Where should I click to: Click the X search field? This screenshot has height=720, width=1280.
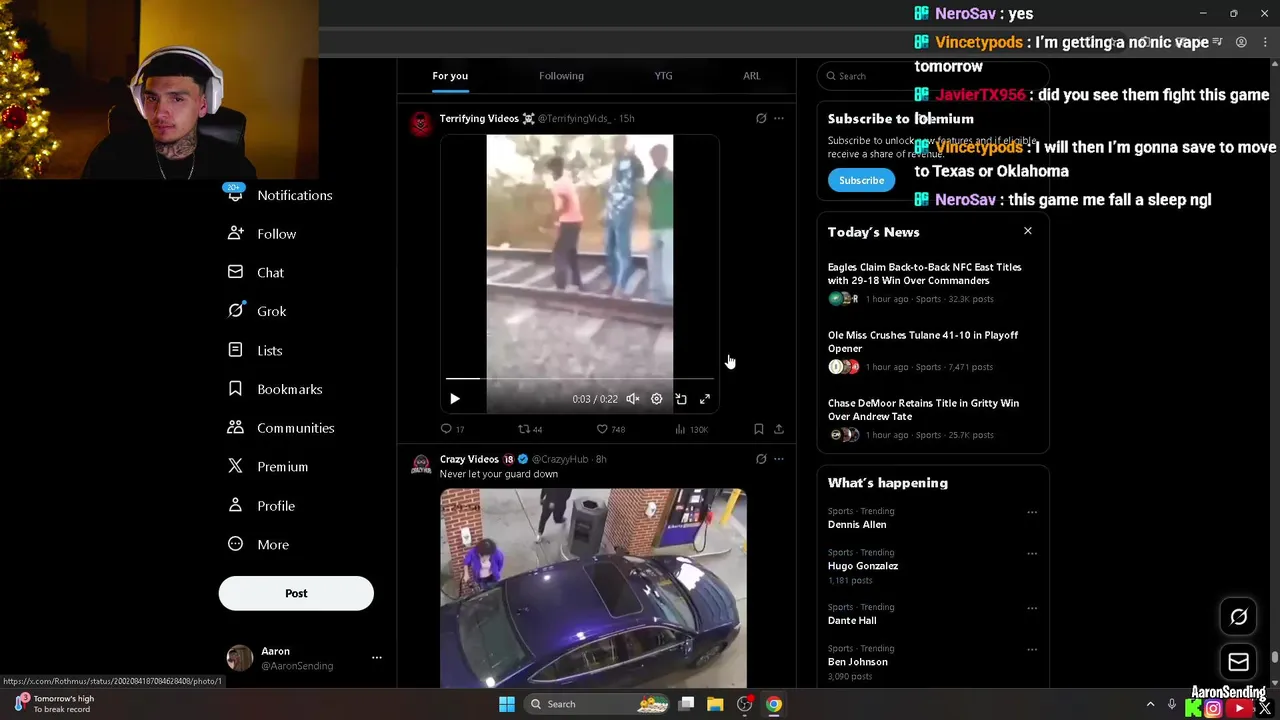coord(933,76)
